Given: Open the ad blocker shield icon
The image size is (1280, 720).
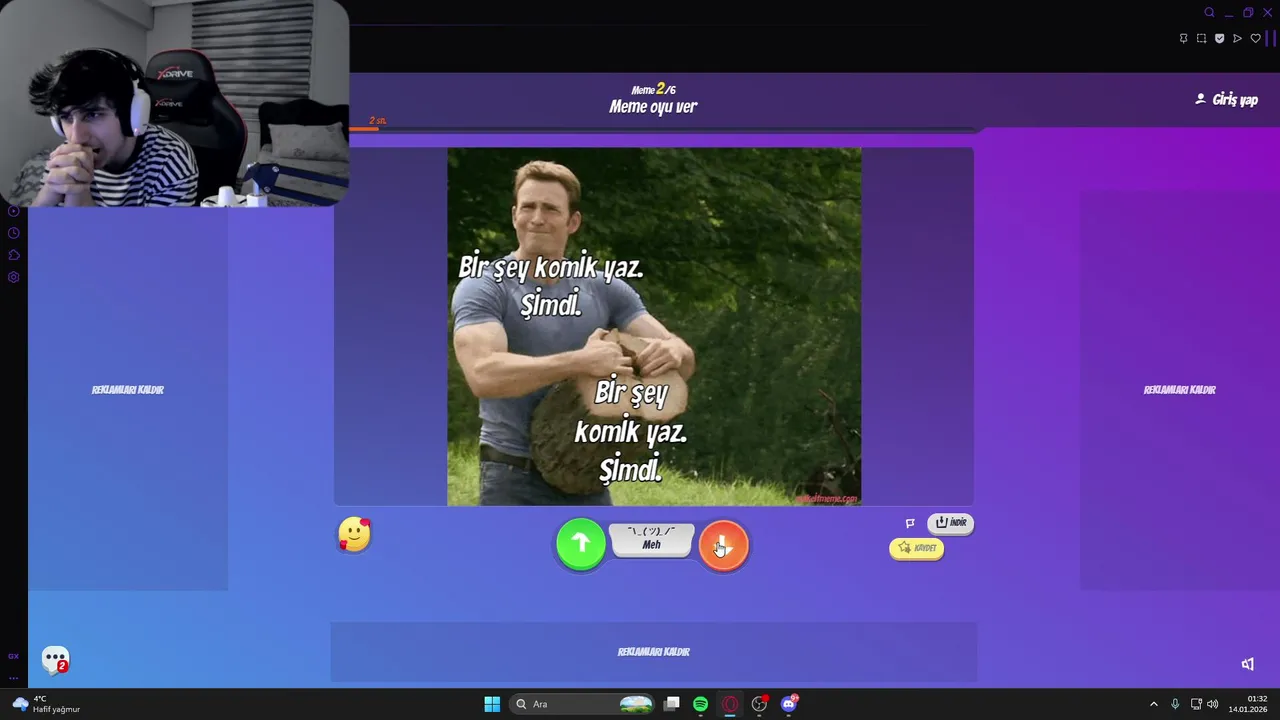Looking at the screenshot, I should (x=1219, y=39).
